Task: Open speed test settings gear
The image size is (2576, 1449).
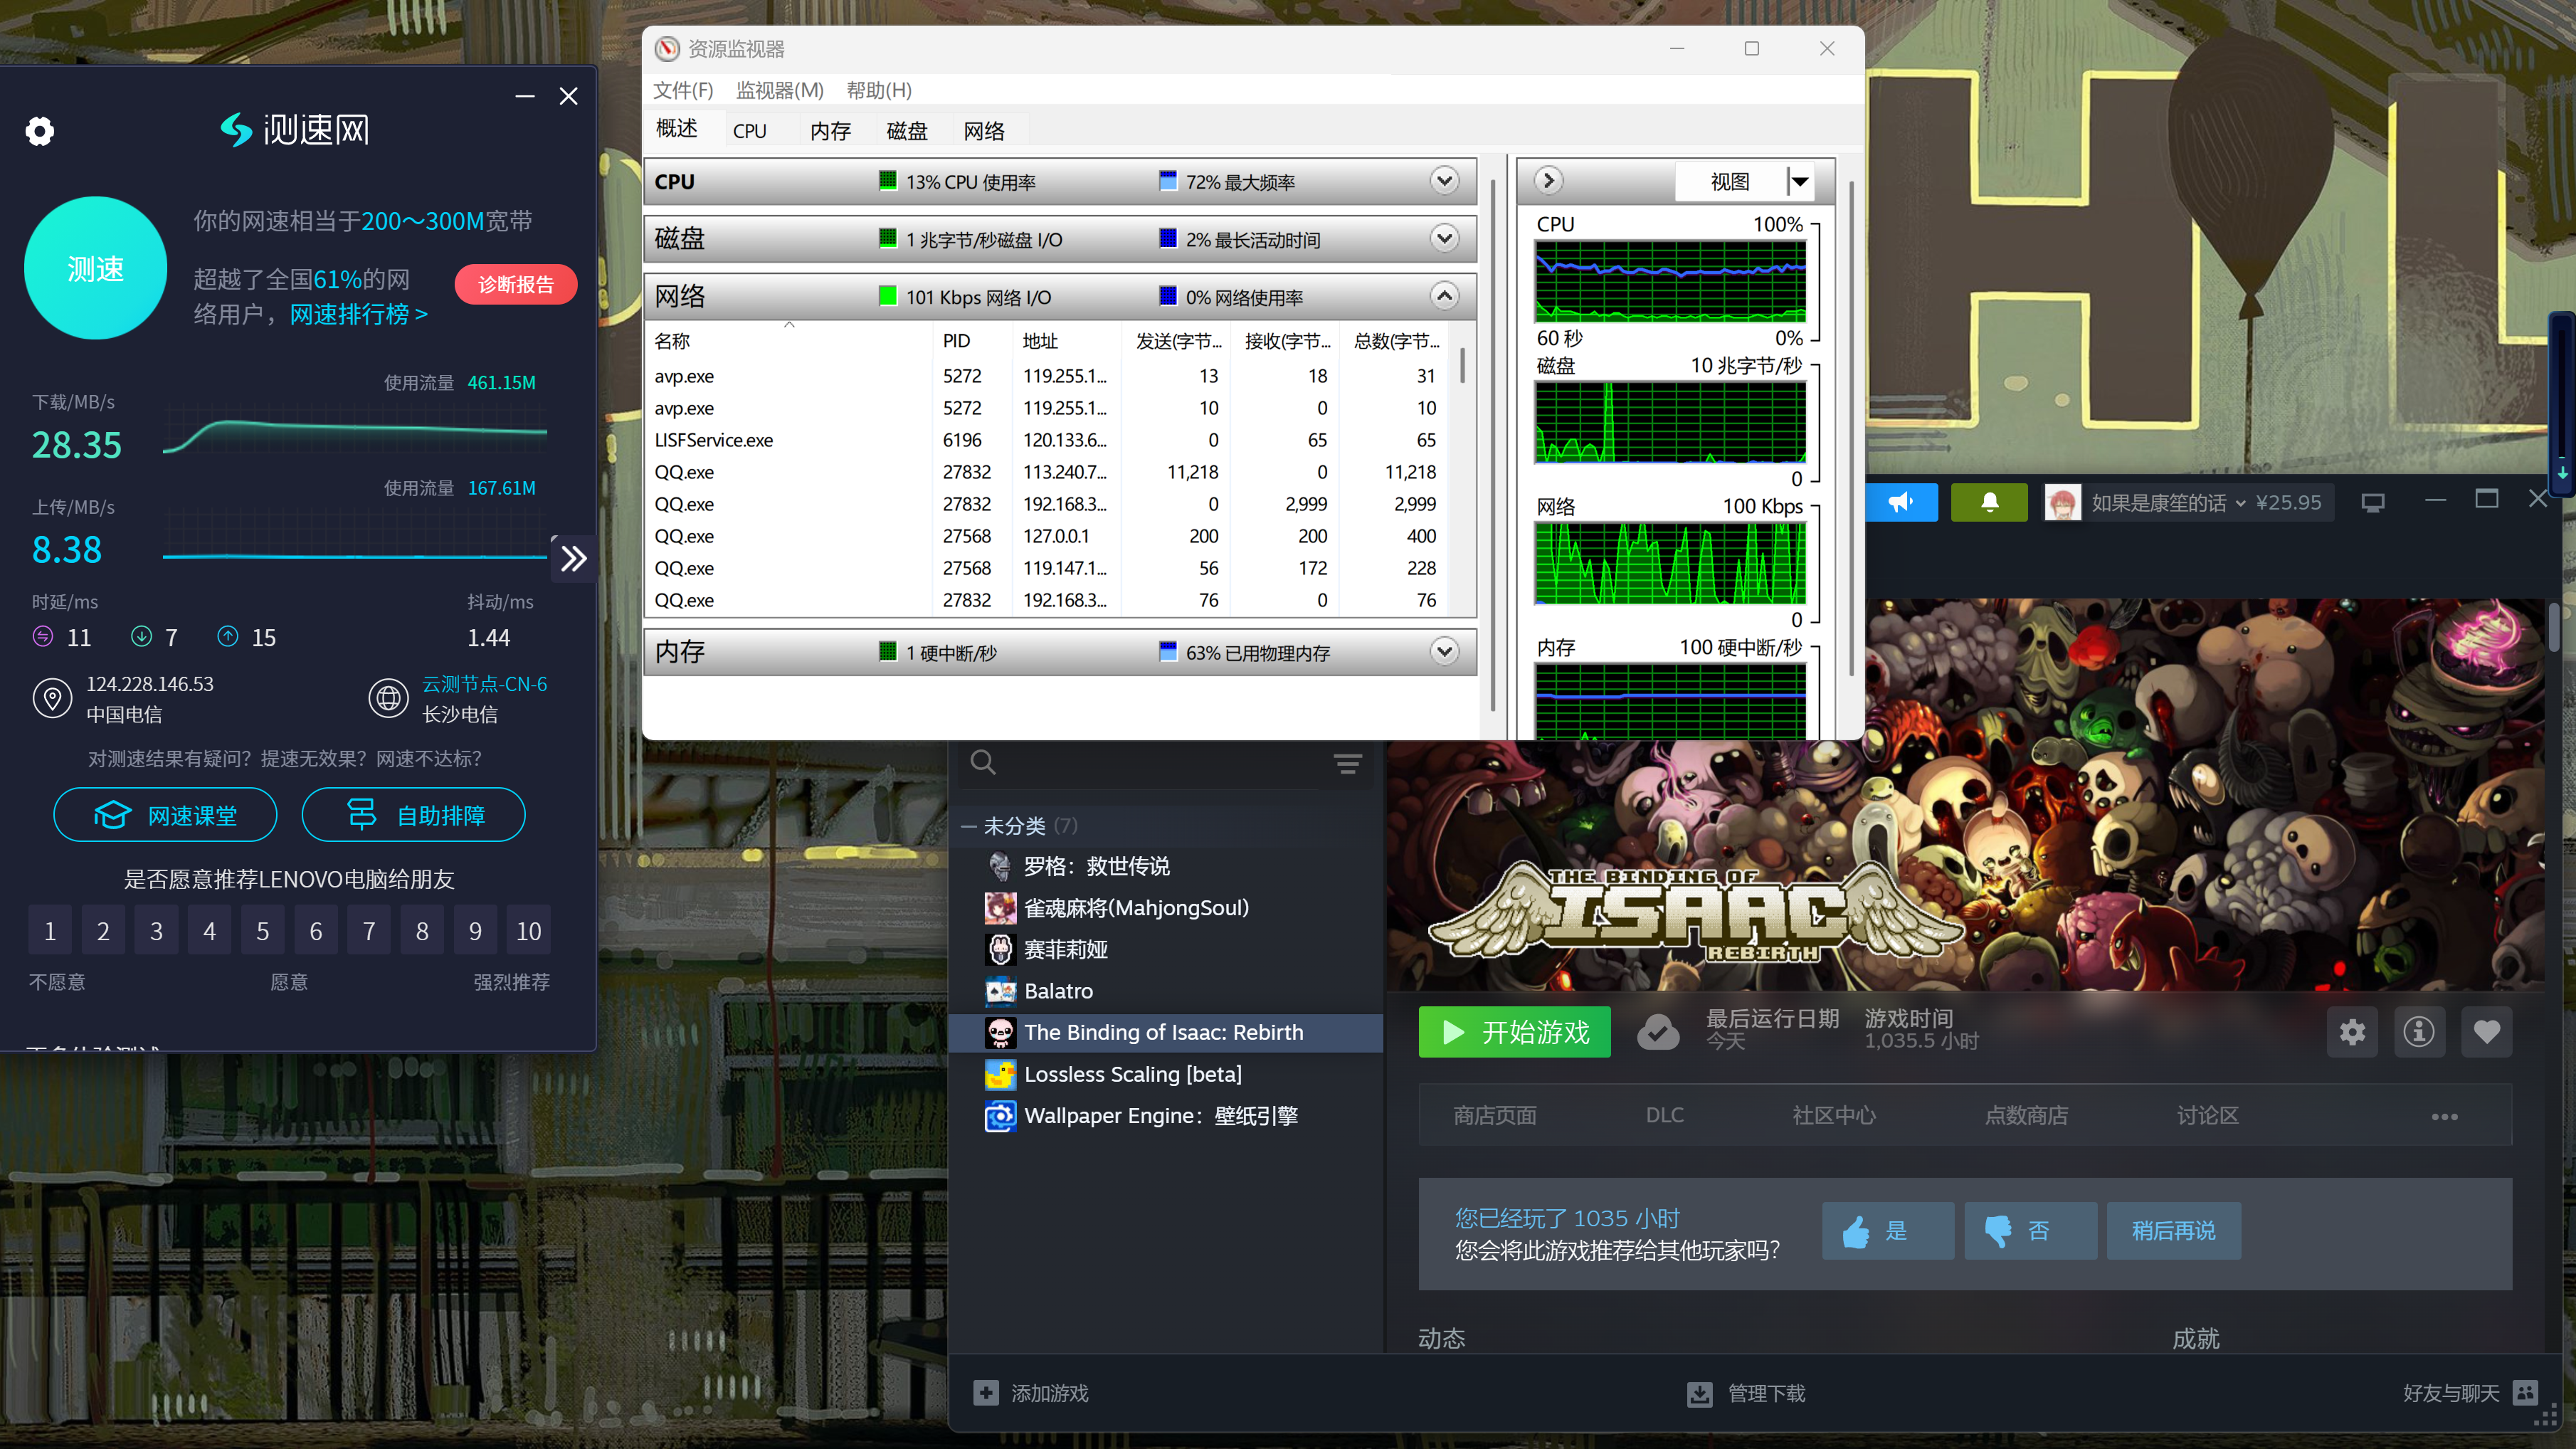Action: click(40, 131)
